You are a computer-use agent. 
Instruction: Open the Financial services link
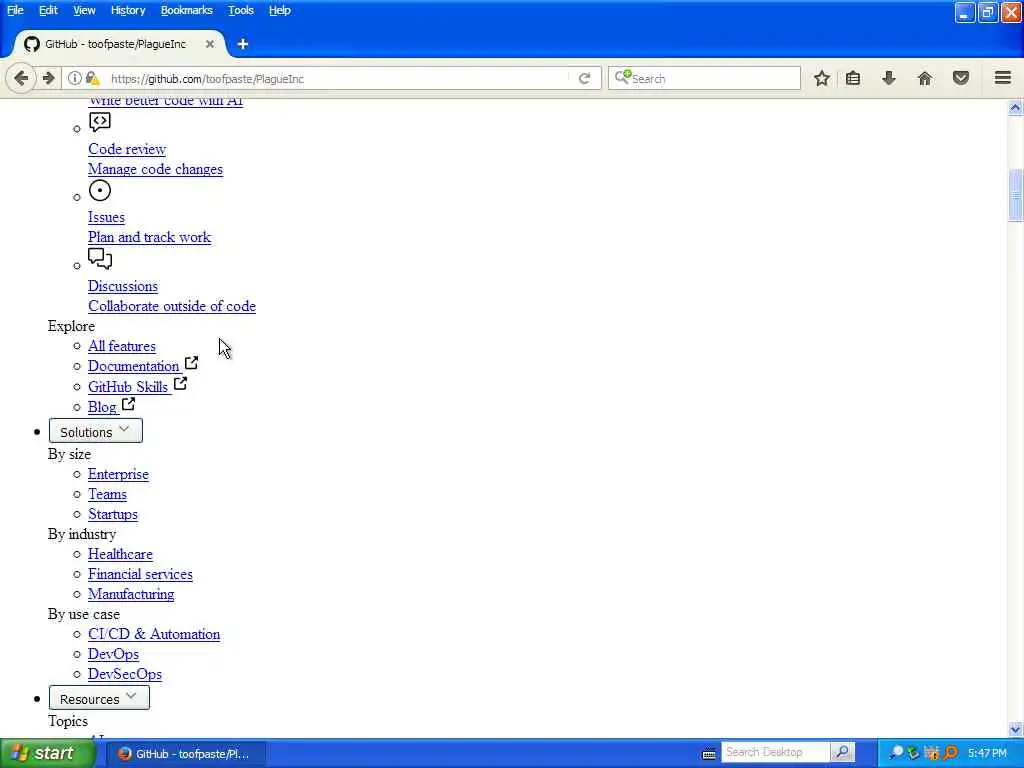(140, 574)
